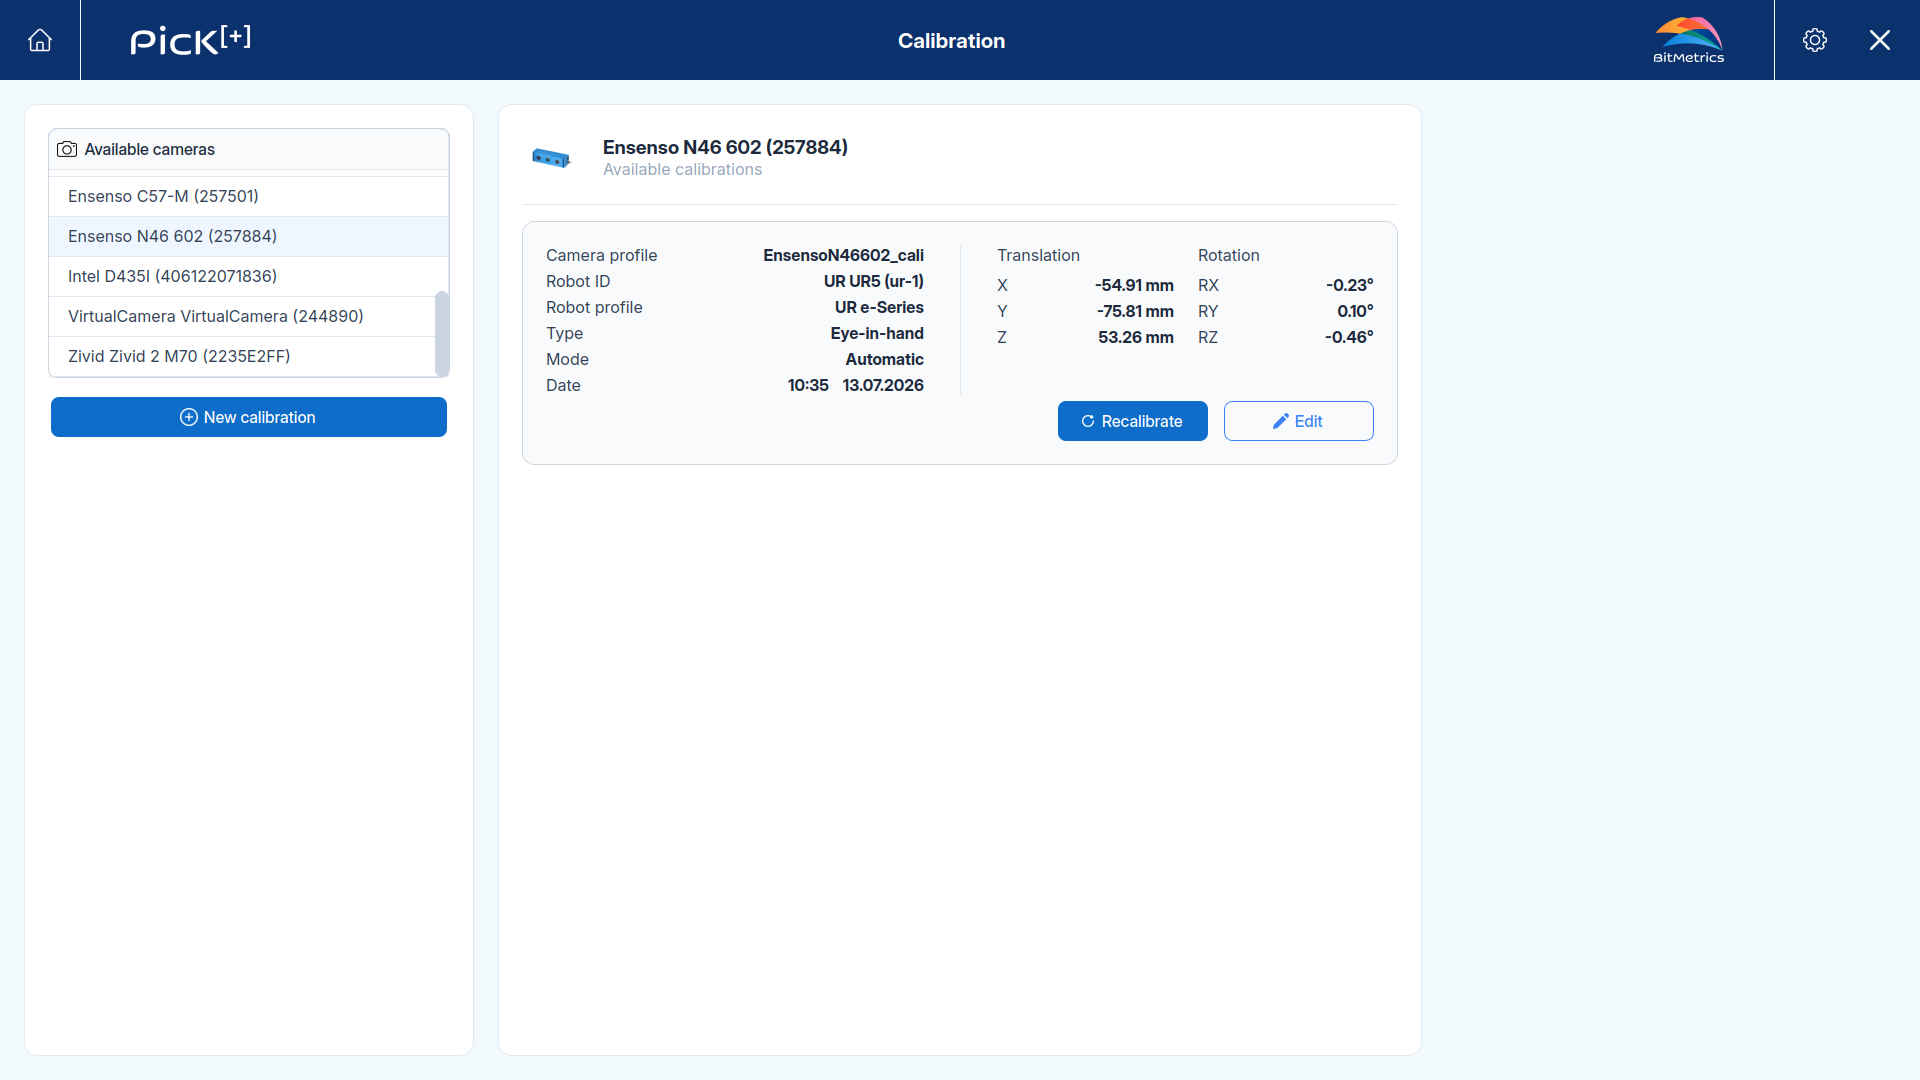Image resolution: width=1920 pixels, height=1080 pixels.
Task: Click the Recalibrate button
Action: tap(1133, 421)
